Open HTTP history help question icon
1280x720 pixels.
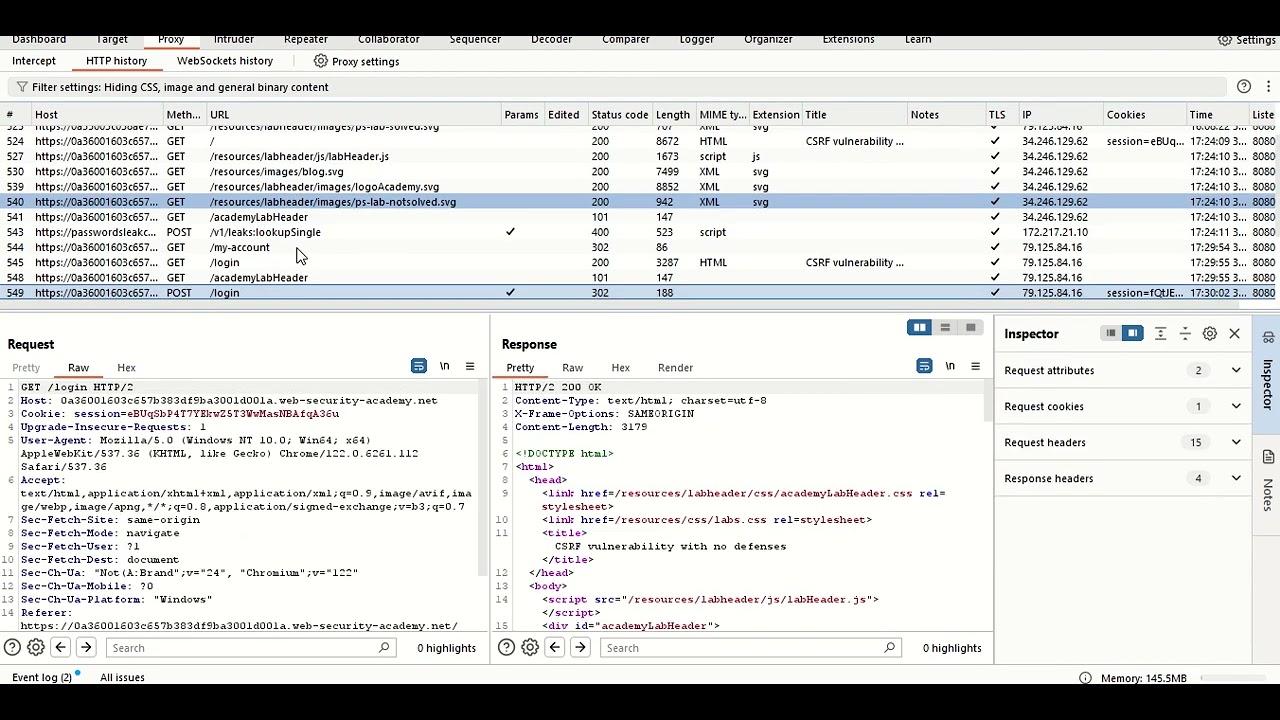pyautogui.click(x=1244, y=87)
